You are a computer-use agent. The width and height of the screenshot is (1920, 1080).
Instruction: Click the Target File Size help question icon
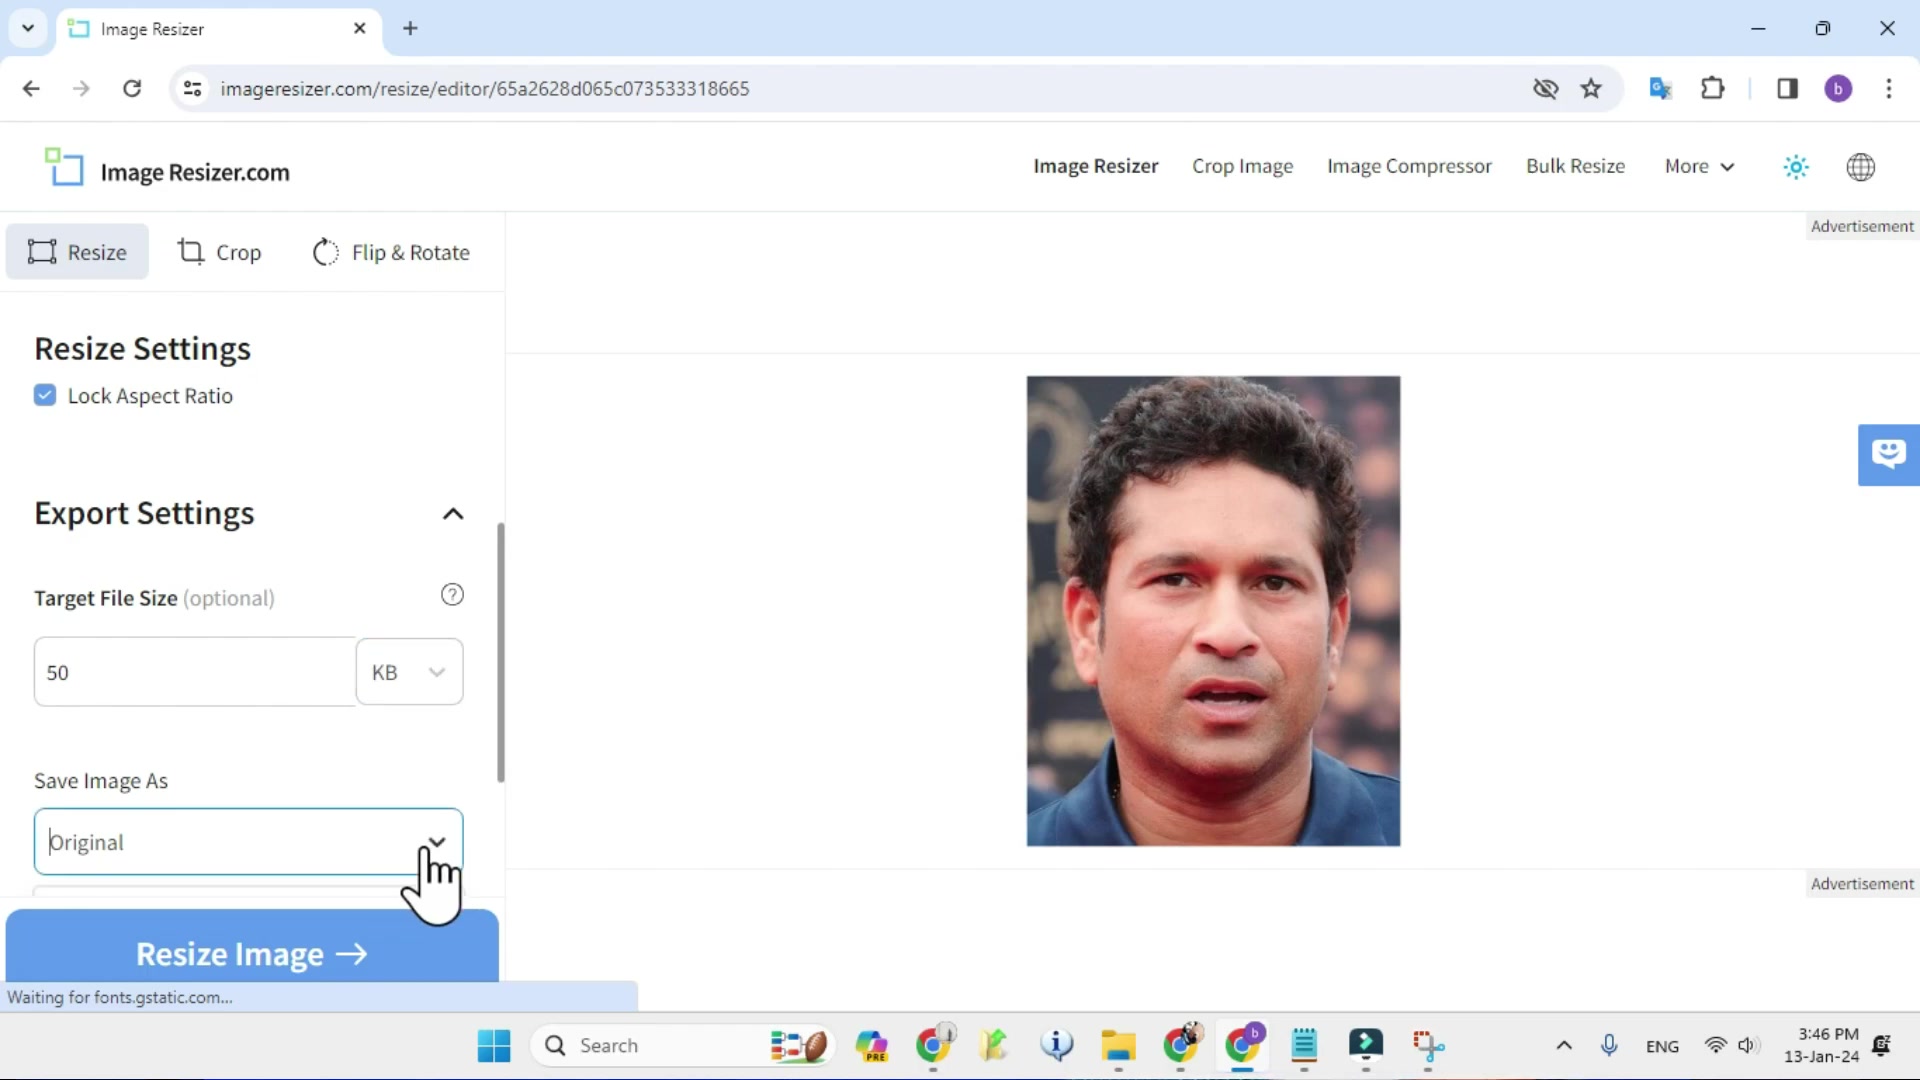(x=452, y=595)
